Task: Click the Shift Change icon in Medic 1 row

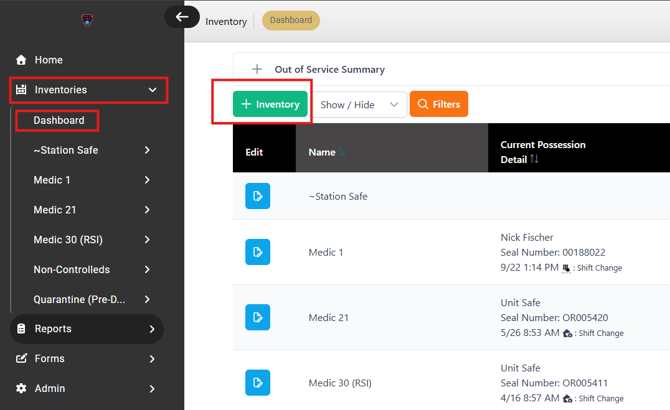Action: pyautogui.click(x=566, y=268)
